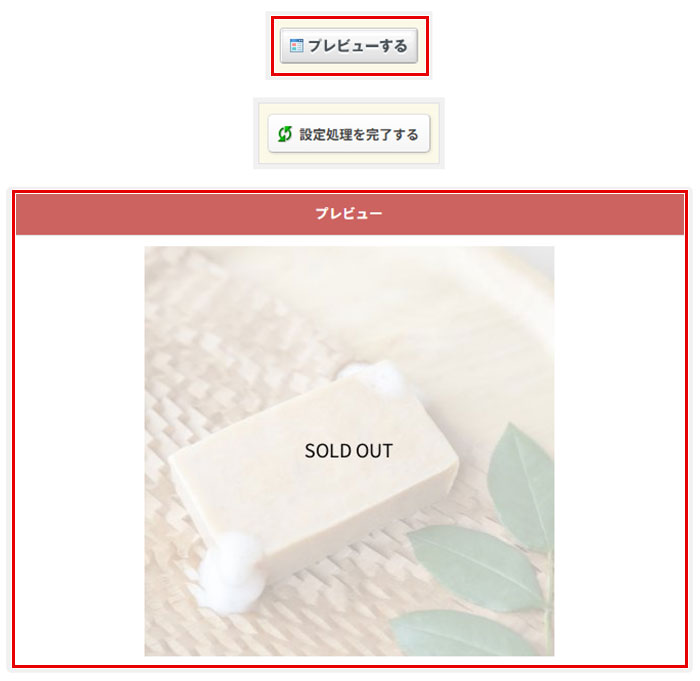Click the green refresh arrows icon
Viewport: 700px width, 681px height.
click(x=285, y=134)
